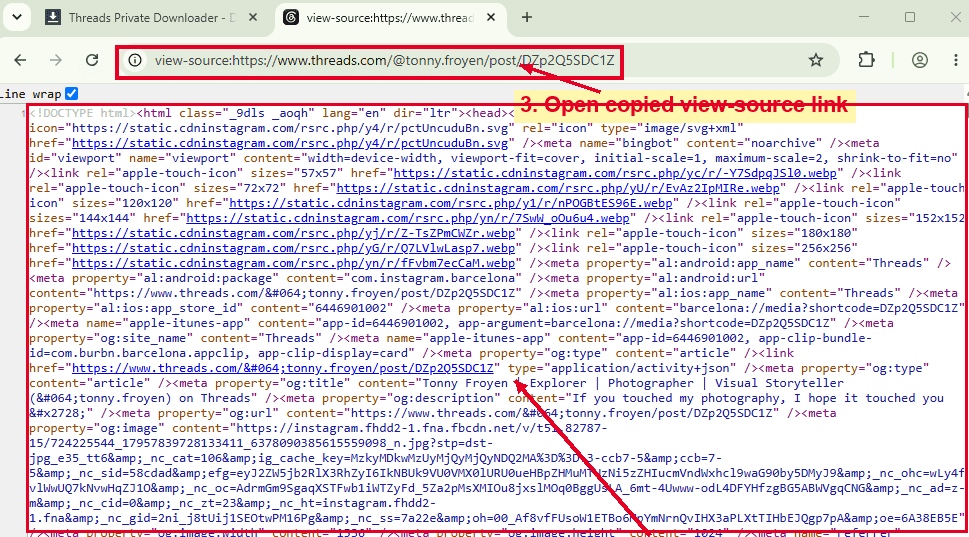Viewport: 969px width, 537px height.
Task: Open threads.com tonny.froyen post link
Action: (x=283, y=368)
